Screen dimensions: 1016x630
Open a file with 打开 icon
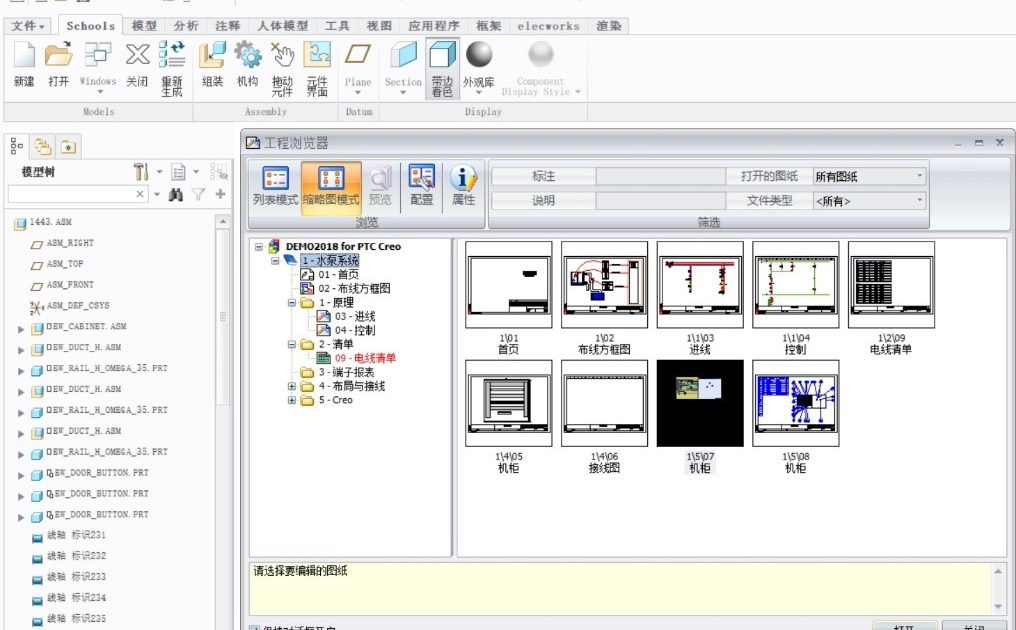pos(58,54)
